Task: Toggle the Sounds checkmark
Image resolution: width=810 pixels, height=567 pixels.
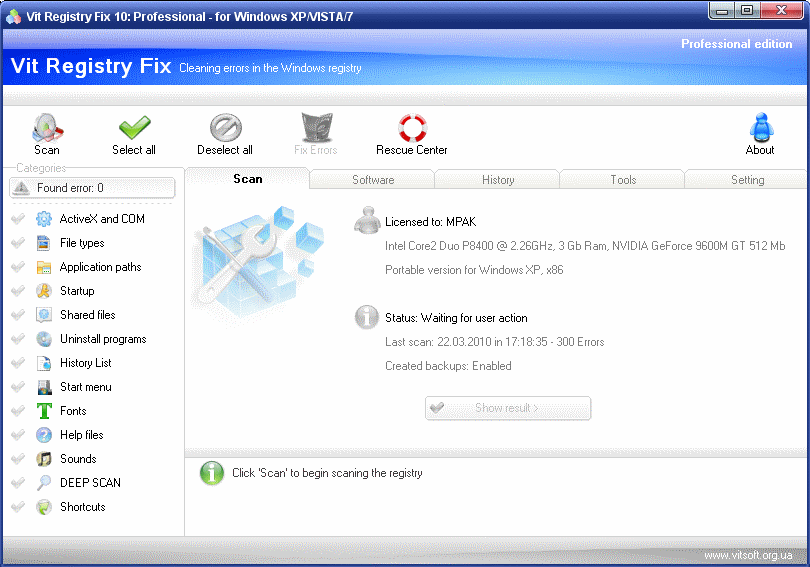Action: click(18, 459)
